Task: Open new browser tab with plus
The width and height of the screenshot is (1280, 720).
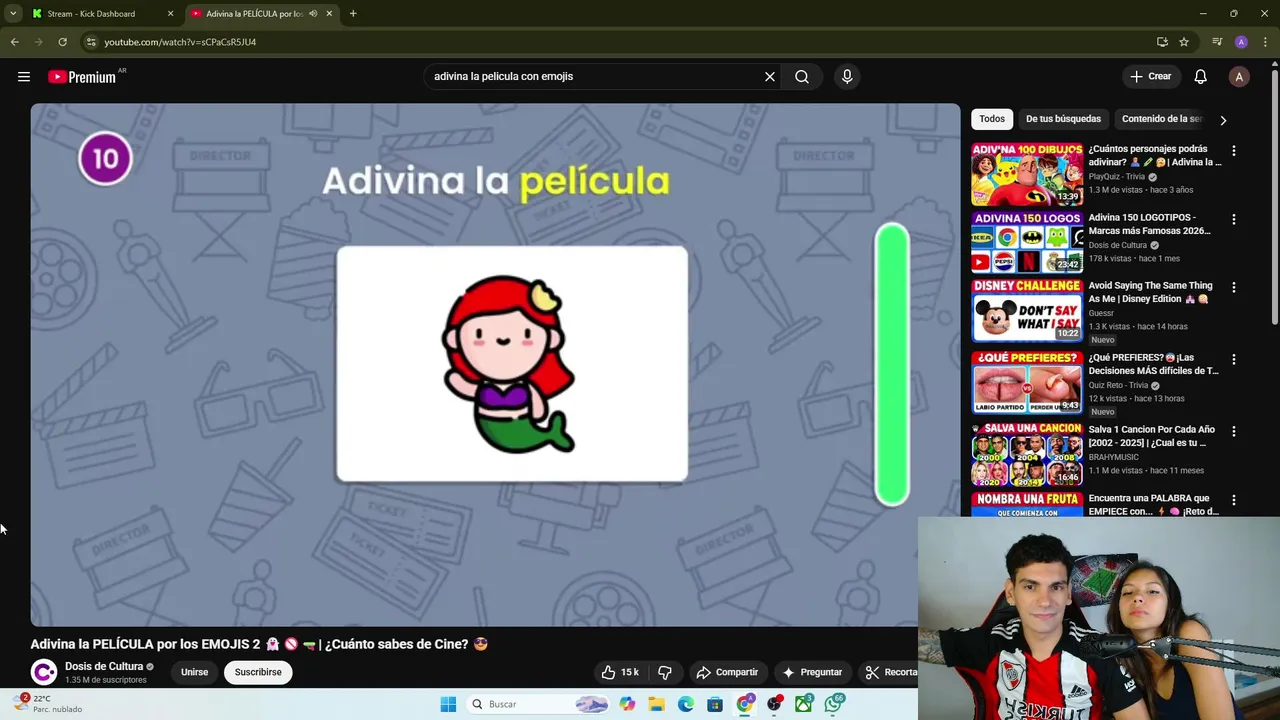Action: click(353, 14)
